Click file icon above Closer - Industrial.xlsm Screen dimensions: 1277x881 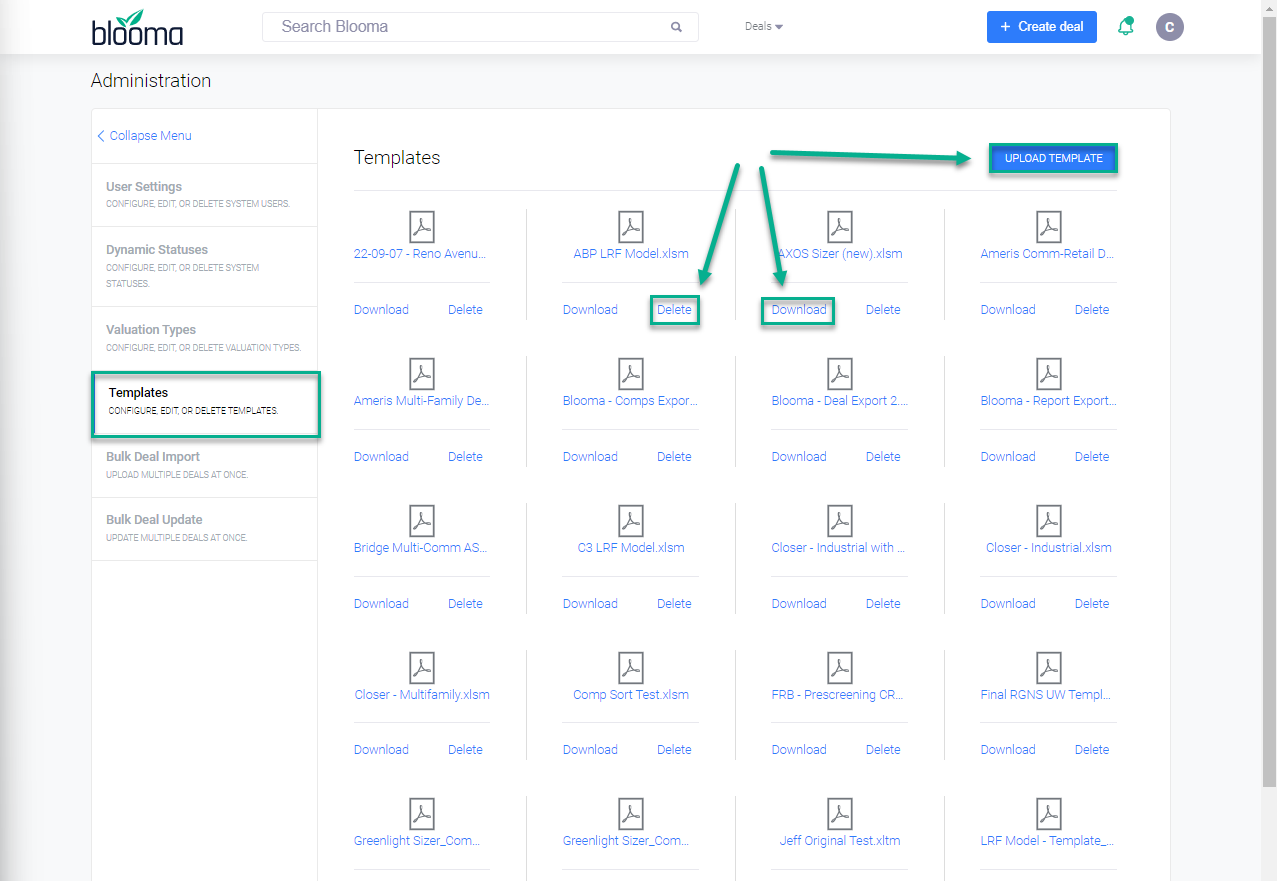[x=1048, y=521]
